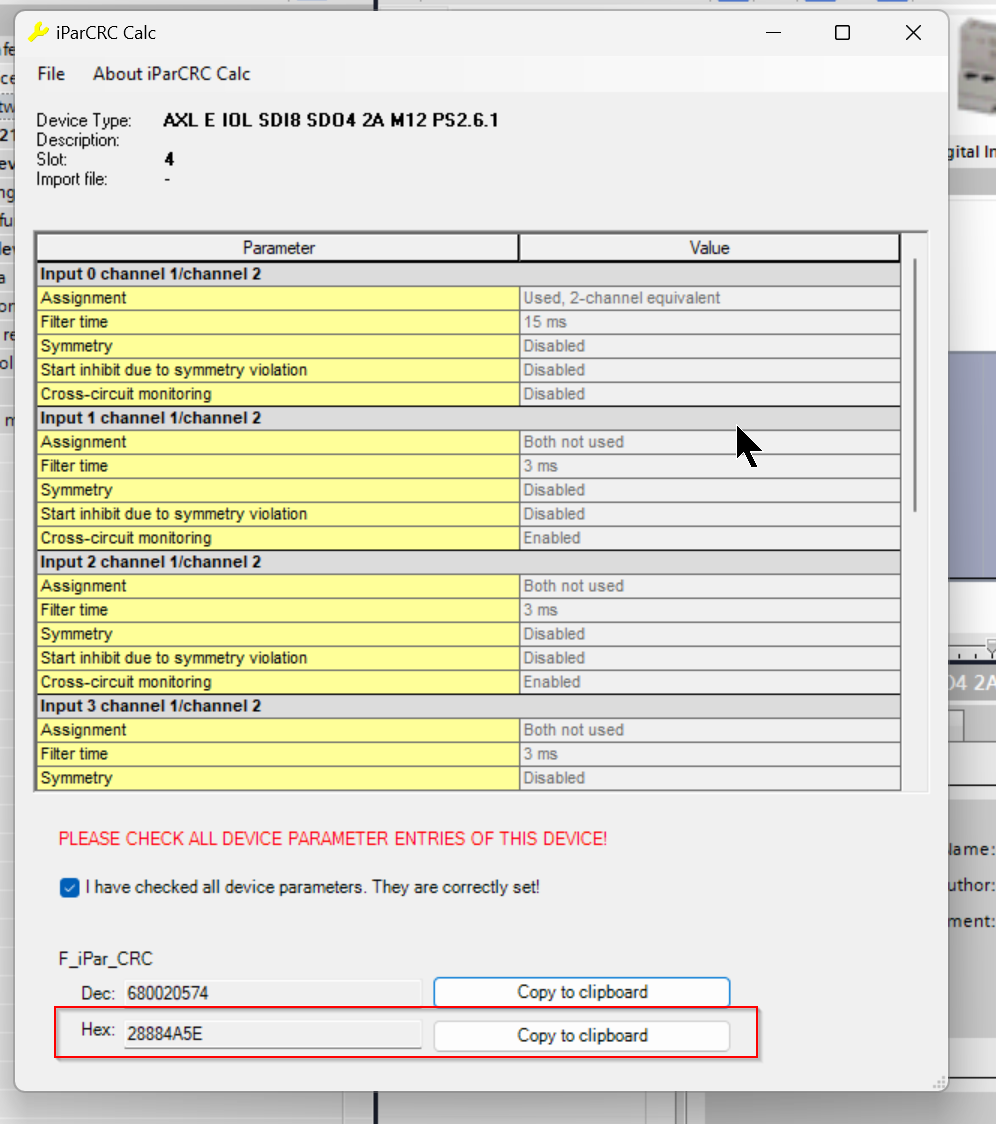
Task: Click Input 3 Filter time '3 ms' value
Action: [710, 754]
